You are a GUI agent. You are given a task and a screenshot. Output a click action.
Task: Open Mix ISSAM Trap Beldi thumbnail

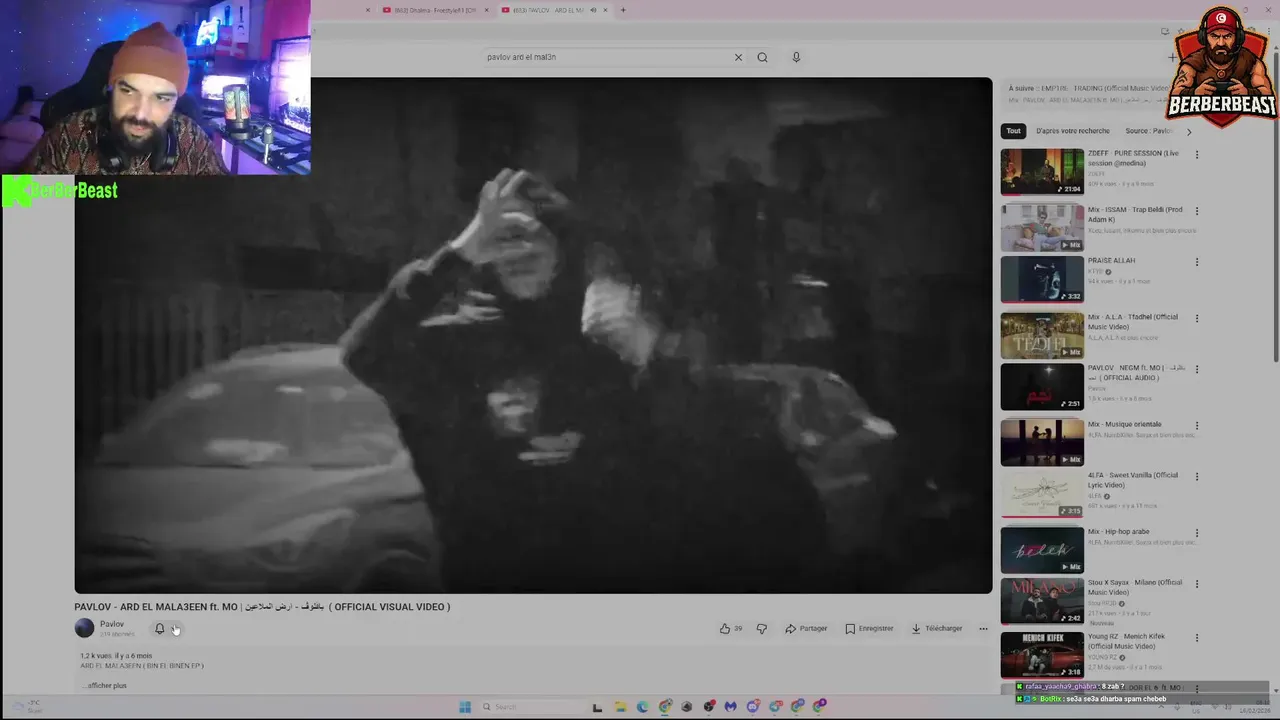[1042, 228]
